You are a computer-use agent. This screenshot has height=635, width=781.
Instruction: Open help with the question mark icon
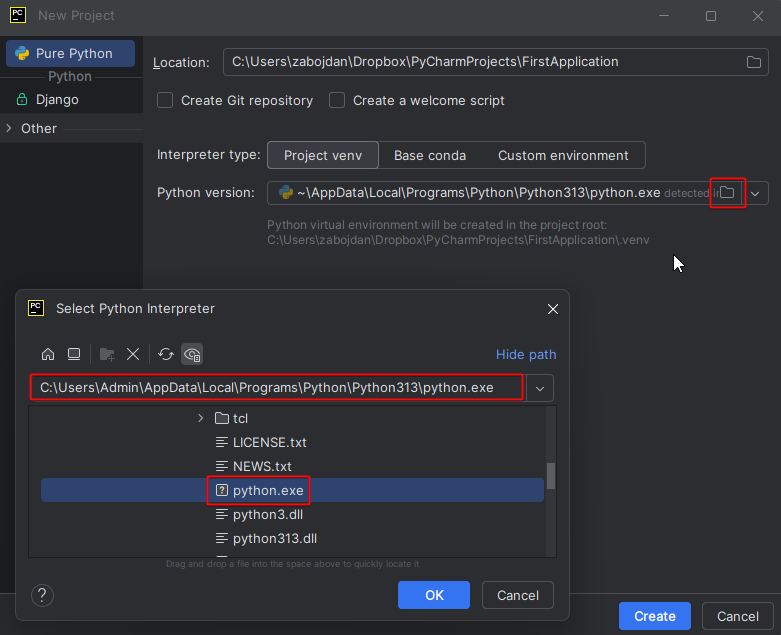pos(42,595)
